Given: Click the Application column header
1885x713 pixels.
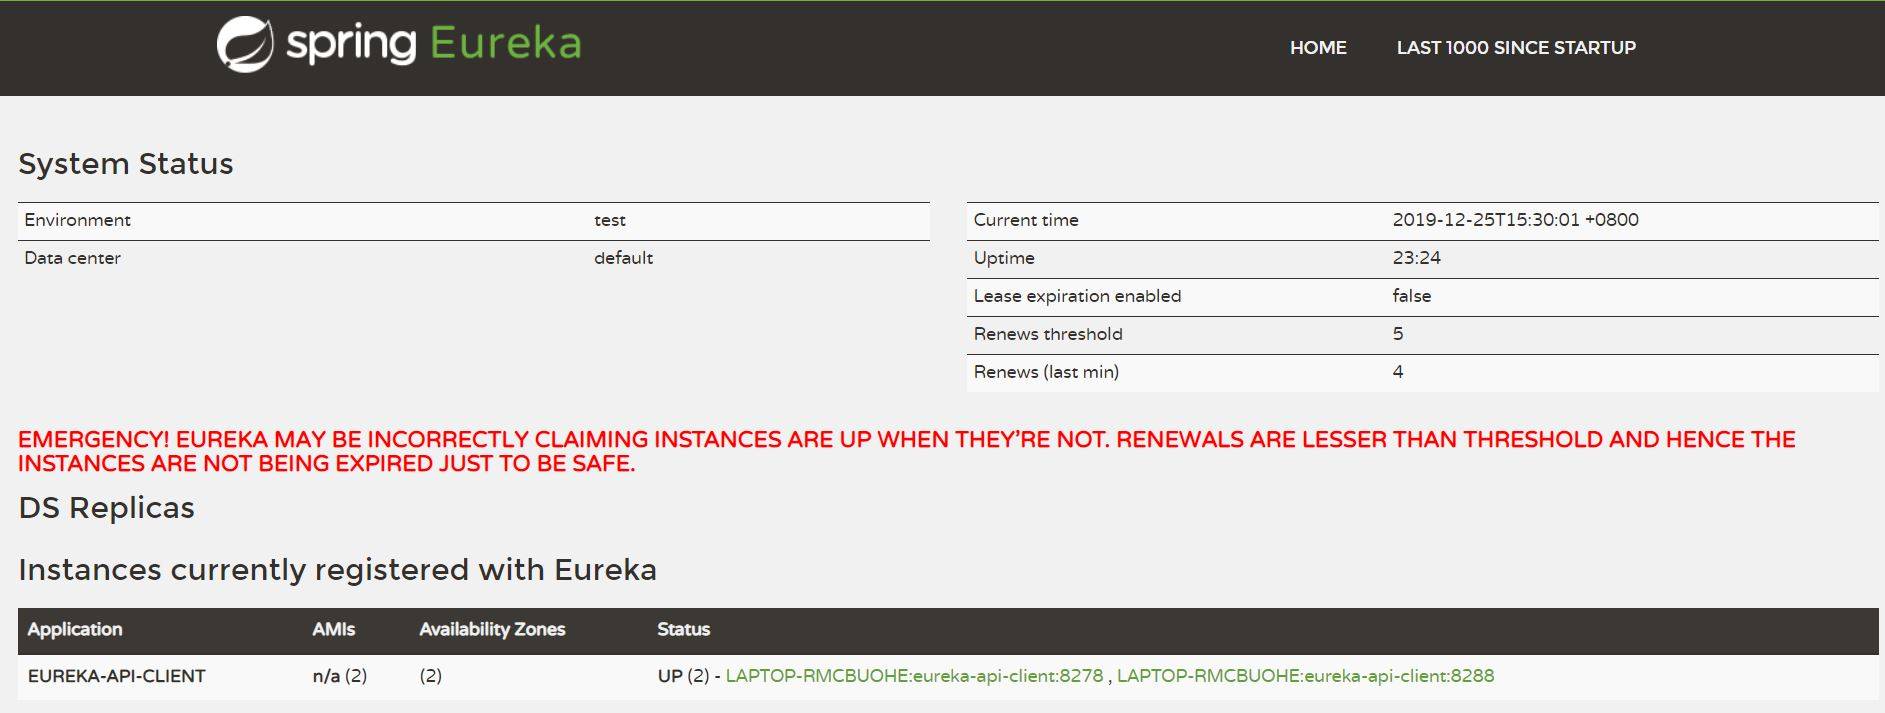Looking at the screenshot, I should pos(75,630).
